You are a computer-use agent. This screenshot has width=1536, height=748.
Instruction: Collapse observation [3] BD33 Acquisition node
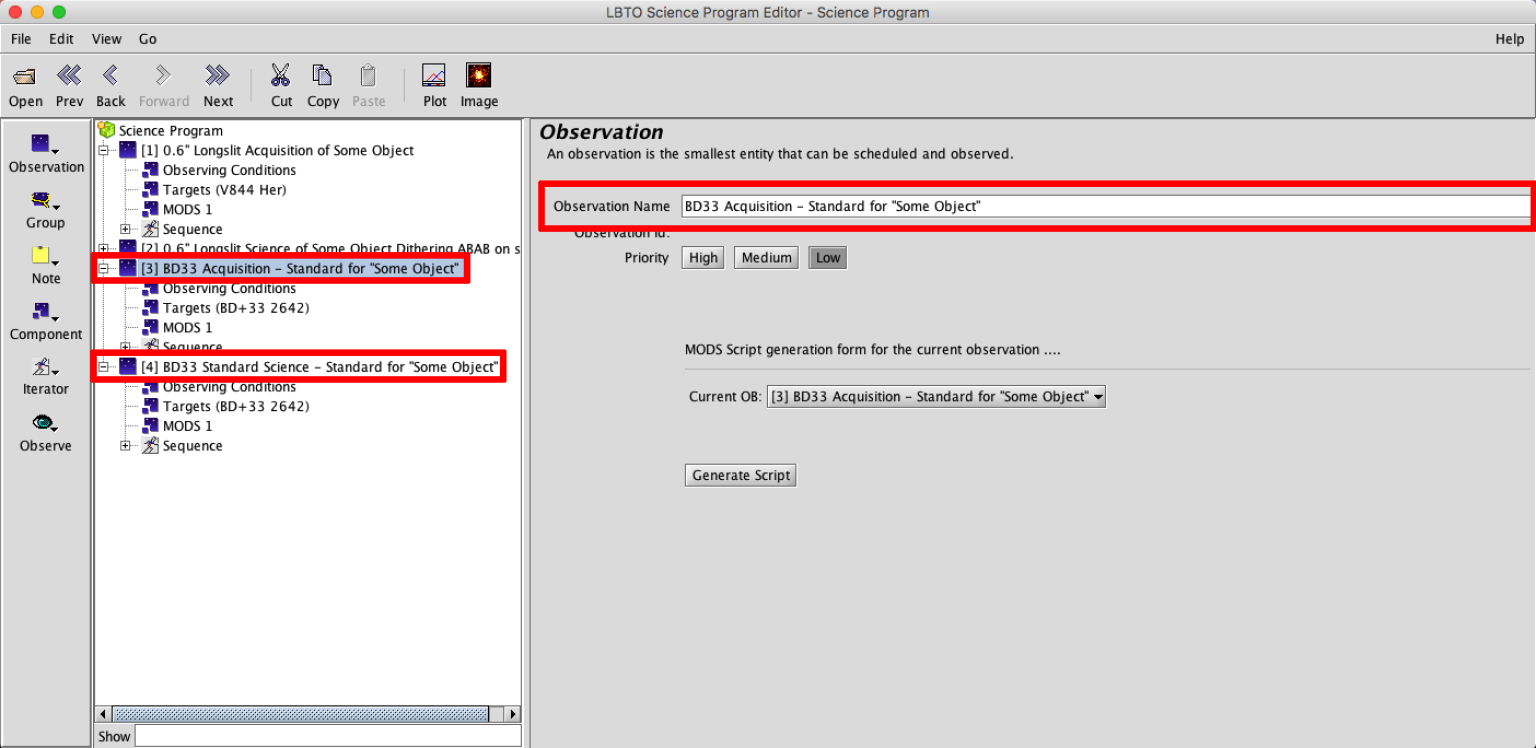(x=103, y=268)
